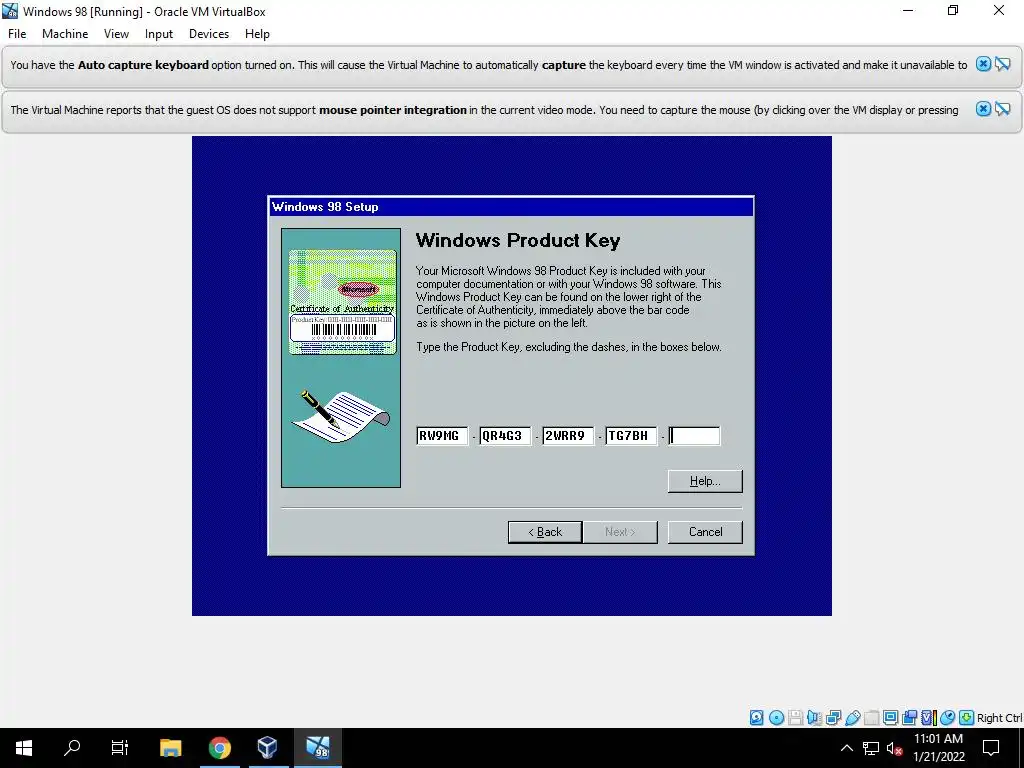Click the recording status icon

click(910, 718)
